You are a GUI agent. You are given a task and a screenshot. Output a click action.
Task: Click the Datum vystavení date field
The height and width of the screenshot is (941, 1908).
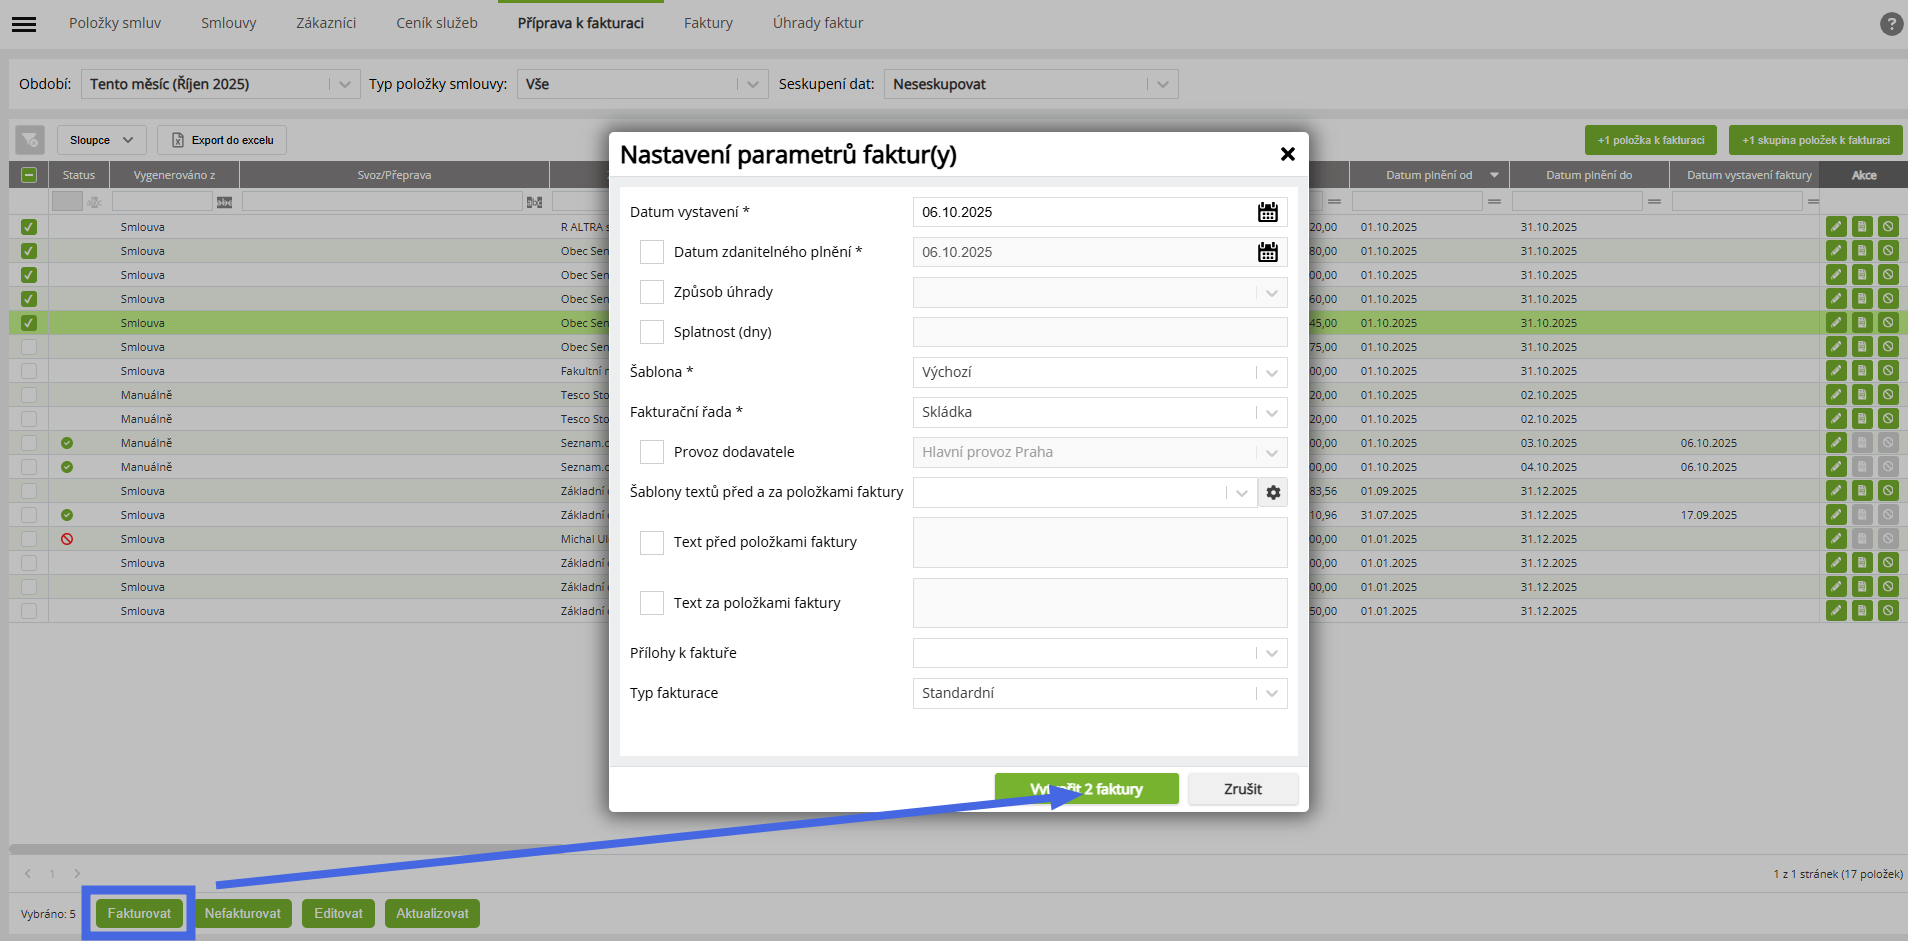point(1083,212)
